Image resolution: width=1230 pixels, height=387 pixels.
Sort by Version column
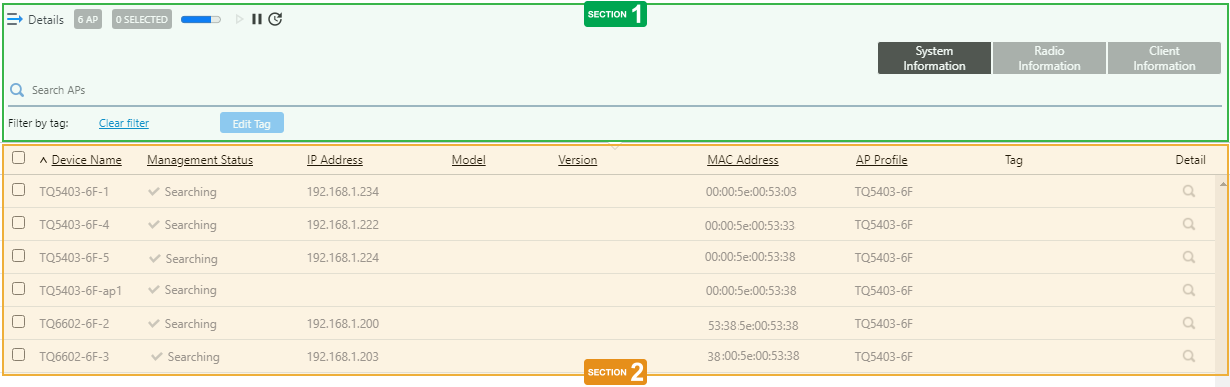tap(578, 160)
